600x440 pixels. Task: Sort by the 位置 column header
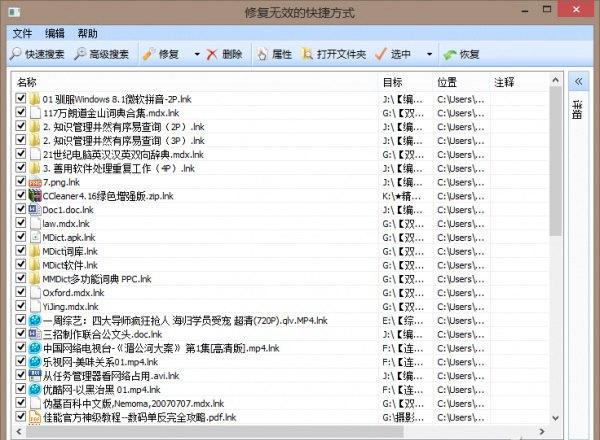coord(462,82)
